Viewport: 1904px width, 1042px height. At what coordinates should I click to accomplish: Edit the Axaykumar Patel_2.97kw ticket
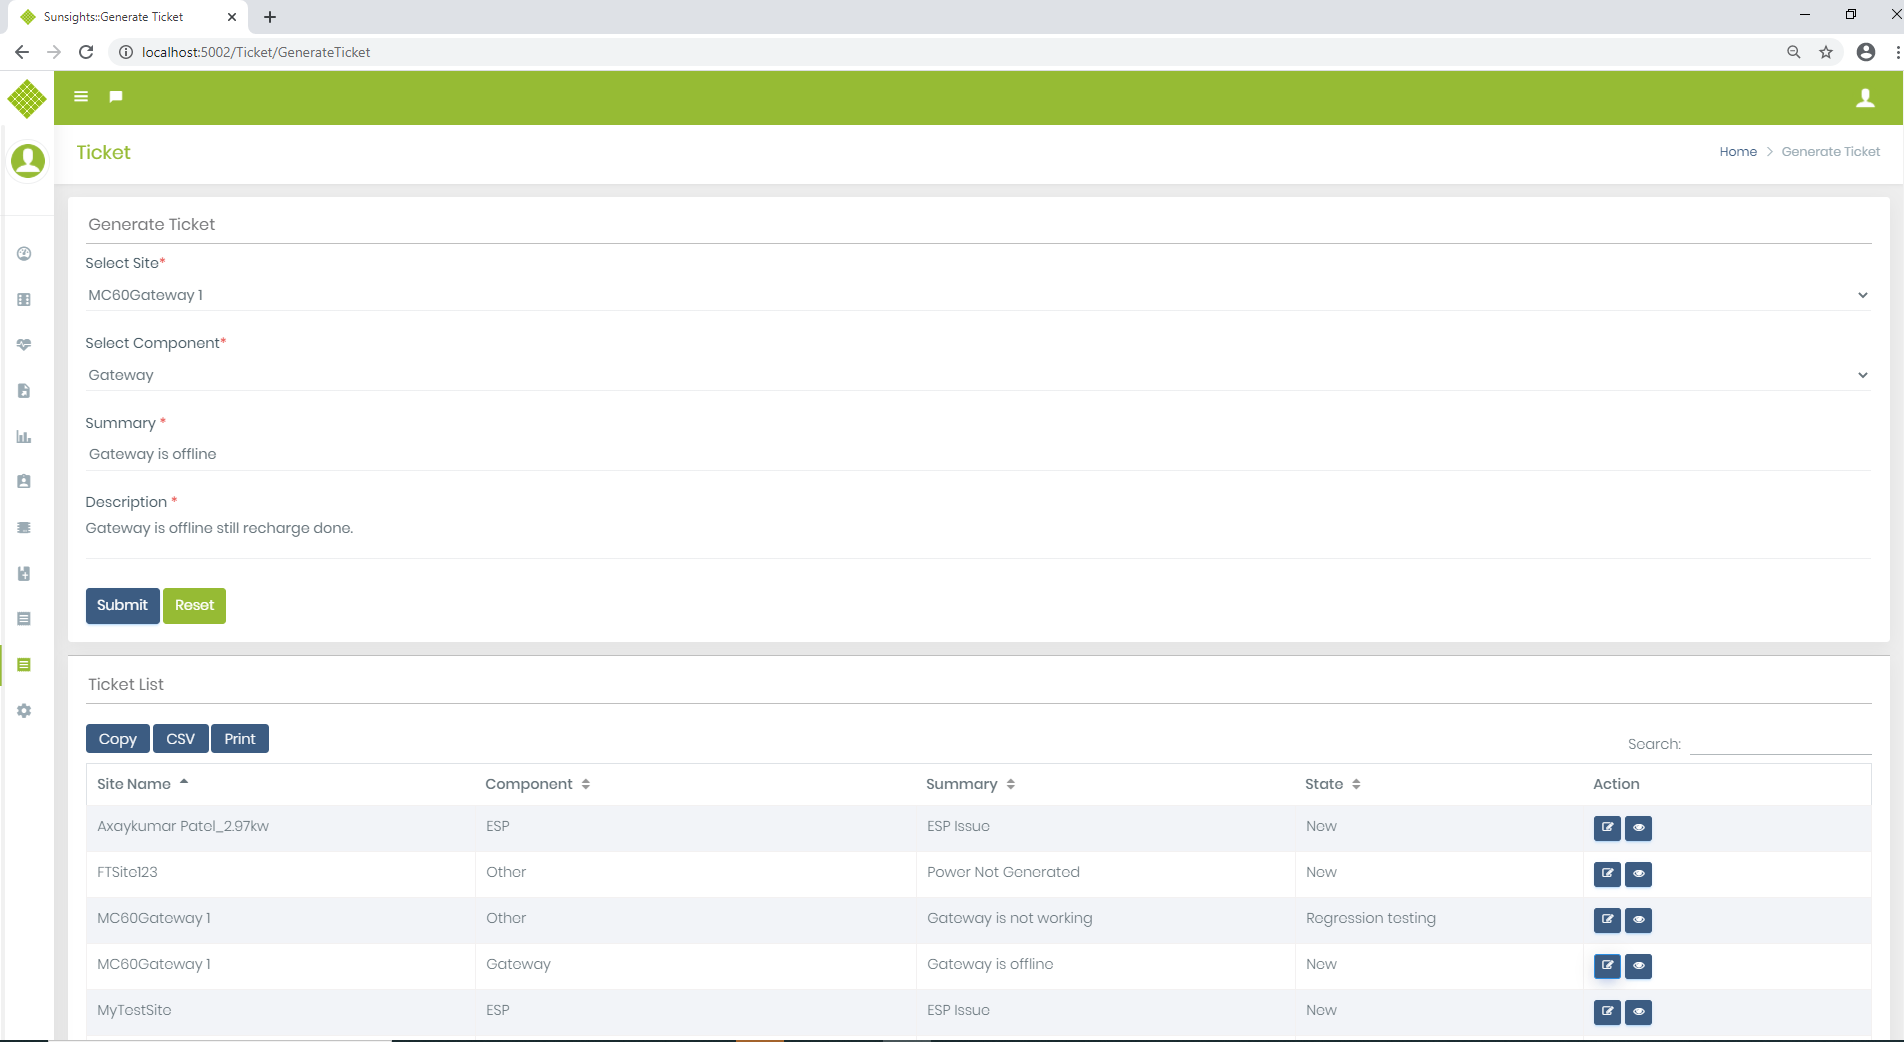pos(1607,828)
